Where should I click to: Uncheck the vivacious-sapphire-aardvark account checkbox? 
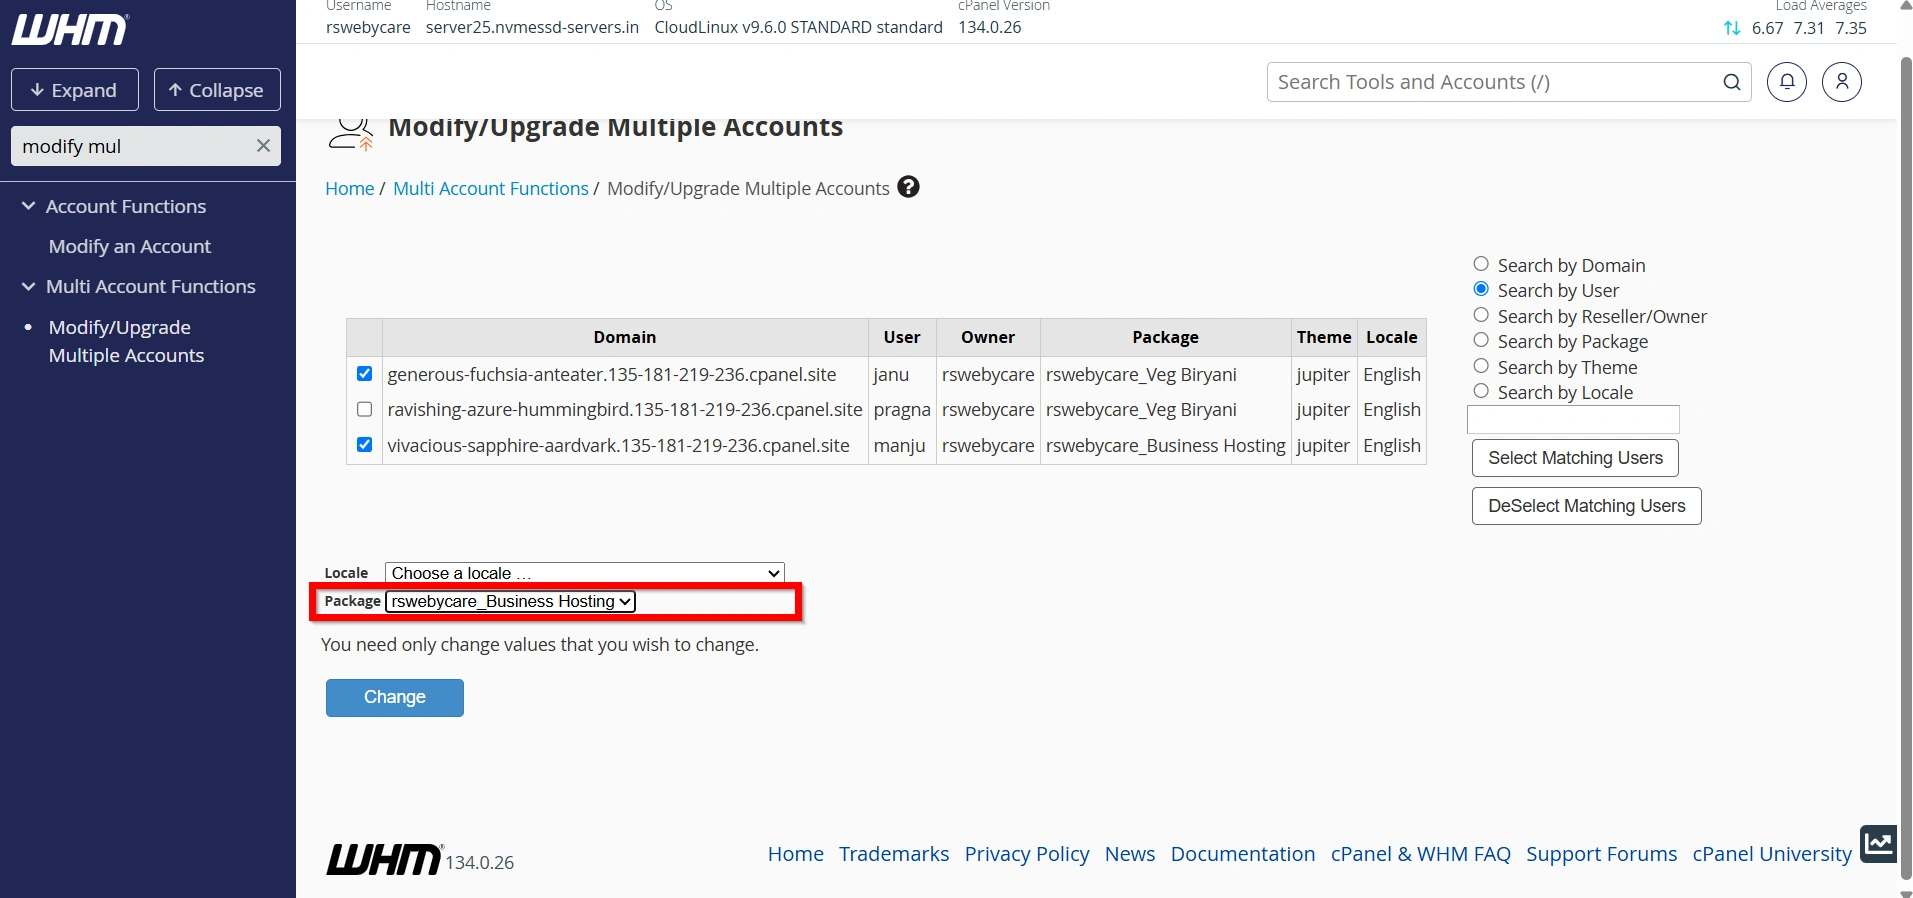click(x=365, y=445)
